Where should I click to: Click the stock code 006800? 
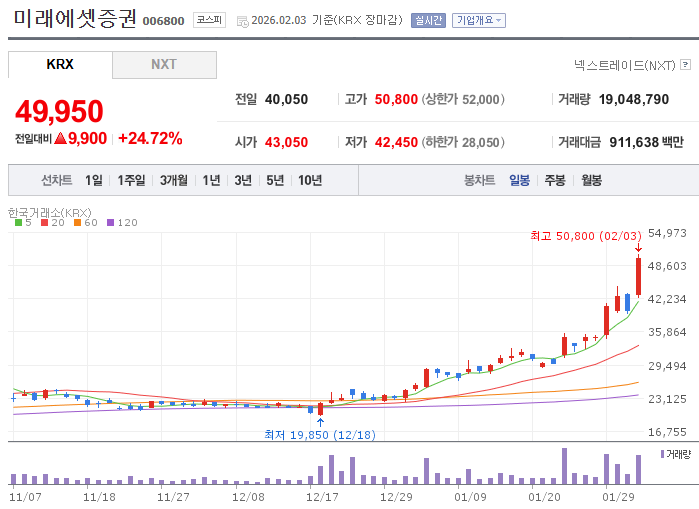coord(164,21)
